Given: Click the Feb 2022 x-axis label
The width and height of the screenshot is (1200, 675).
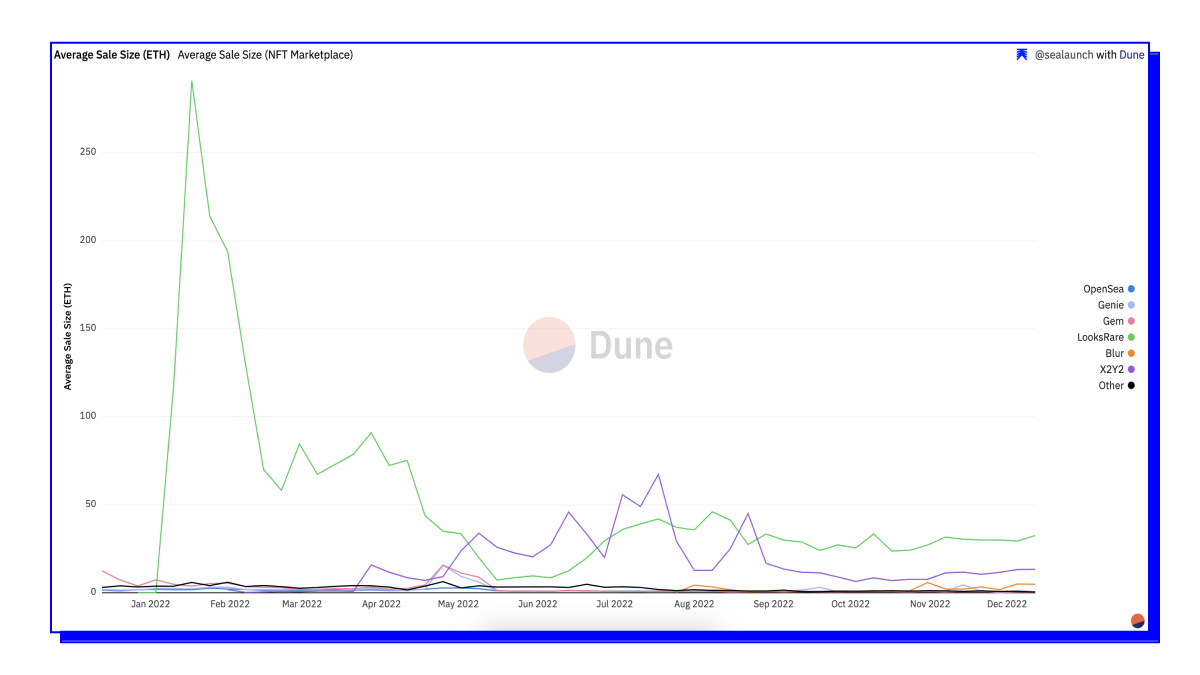Looking at the screenshot, I should pyautogui.click(x=230, y=604).
